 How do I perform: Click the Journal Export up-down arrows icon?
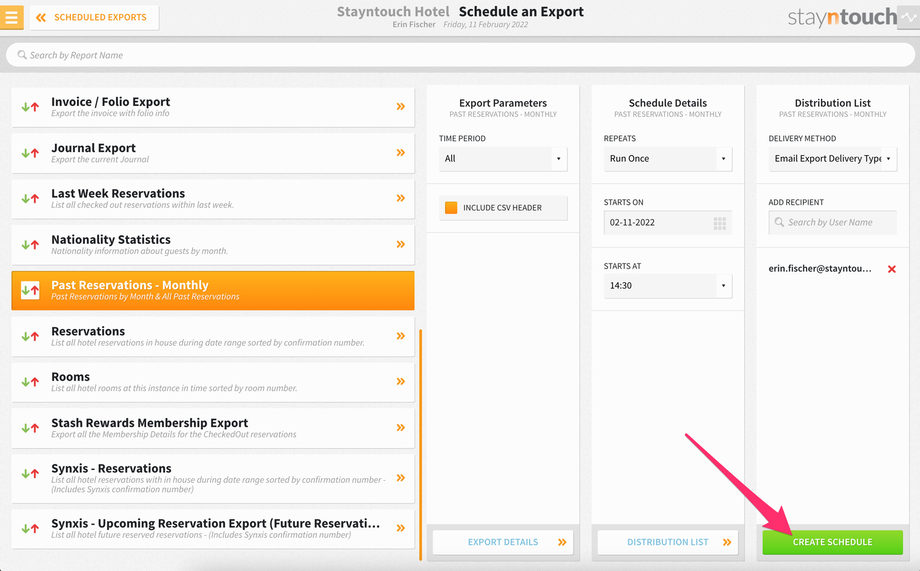click(x=31, y=153)
